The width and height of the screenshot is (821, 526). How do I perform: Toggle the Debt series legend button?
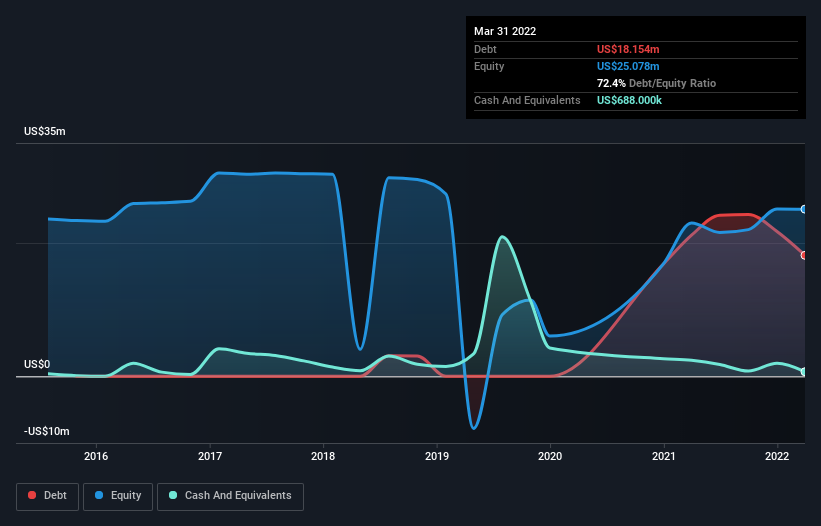point(47,496)
